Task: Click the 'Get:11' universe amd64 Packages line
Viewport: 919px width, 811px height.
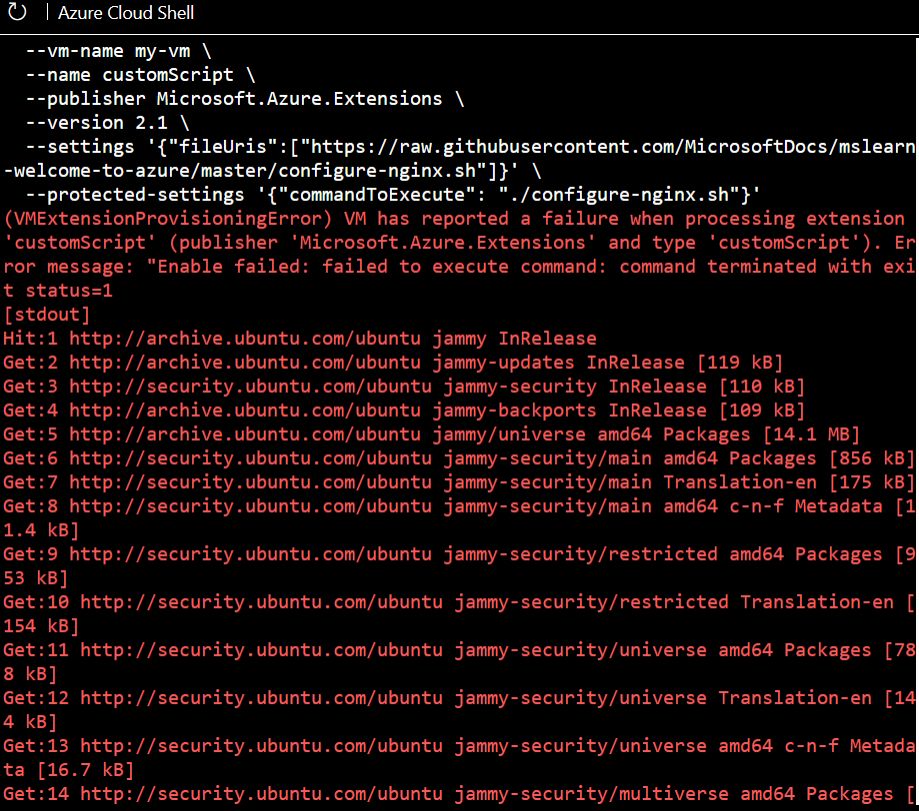Action: point(459,650)
